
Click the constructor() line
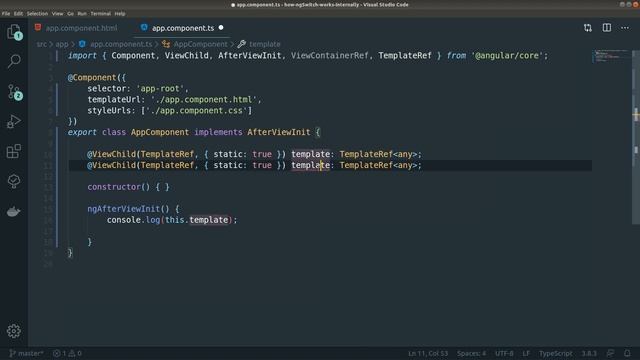point(128,187)
